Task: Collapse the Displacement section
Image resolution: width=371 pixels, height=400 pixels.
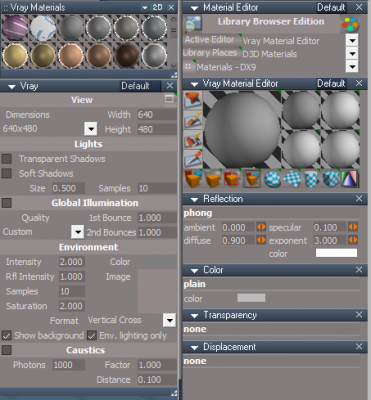Action: coord(194,347)
